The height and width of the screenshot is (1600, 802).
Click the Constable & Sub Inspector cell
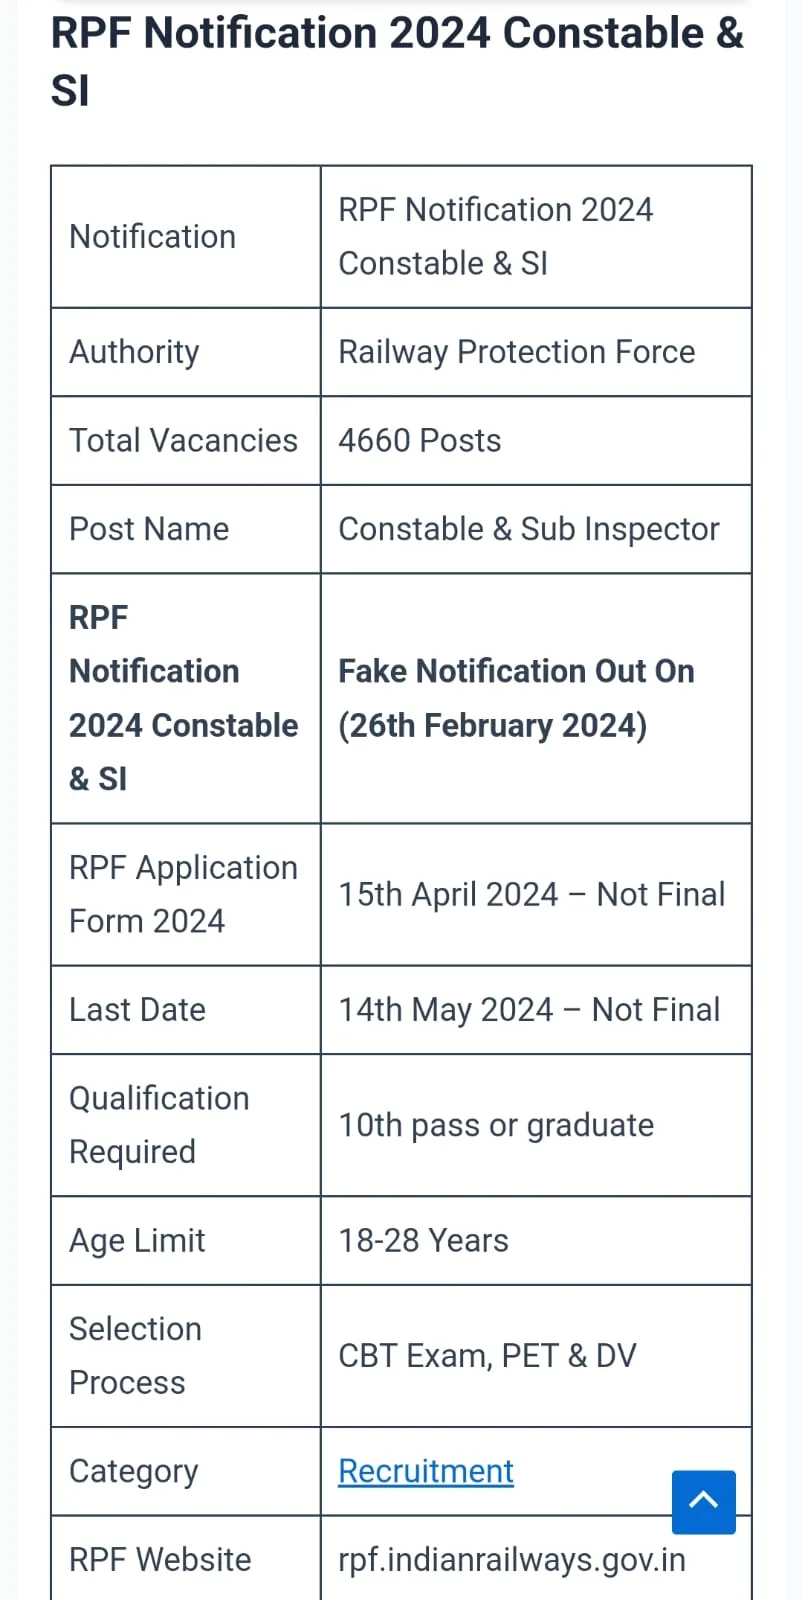pyautogui.click(x=529, y=529)
